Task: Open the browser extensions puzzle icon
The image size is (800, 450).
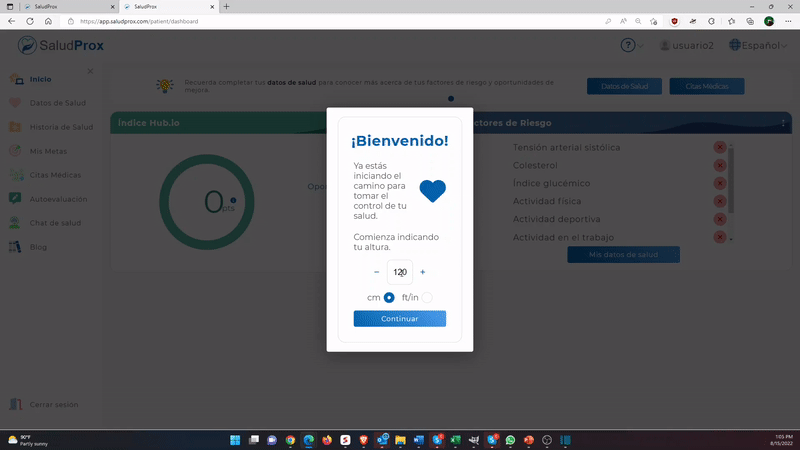Action: pos(711,21)
